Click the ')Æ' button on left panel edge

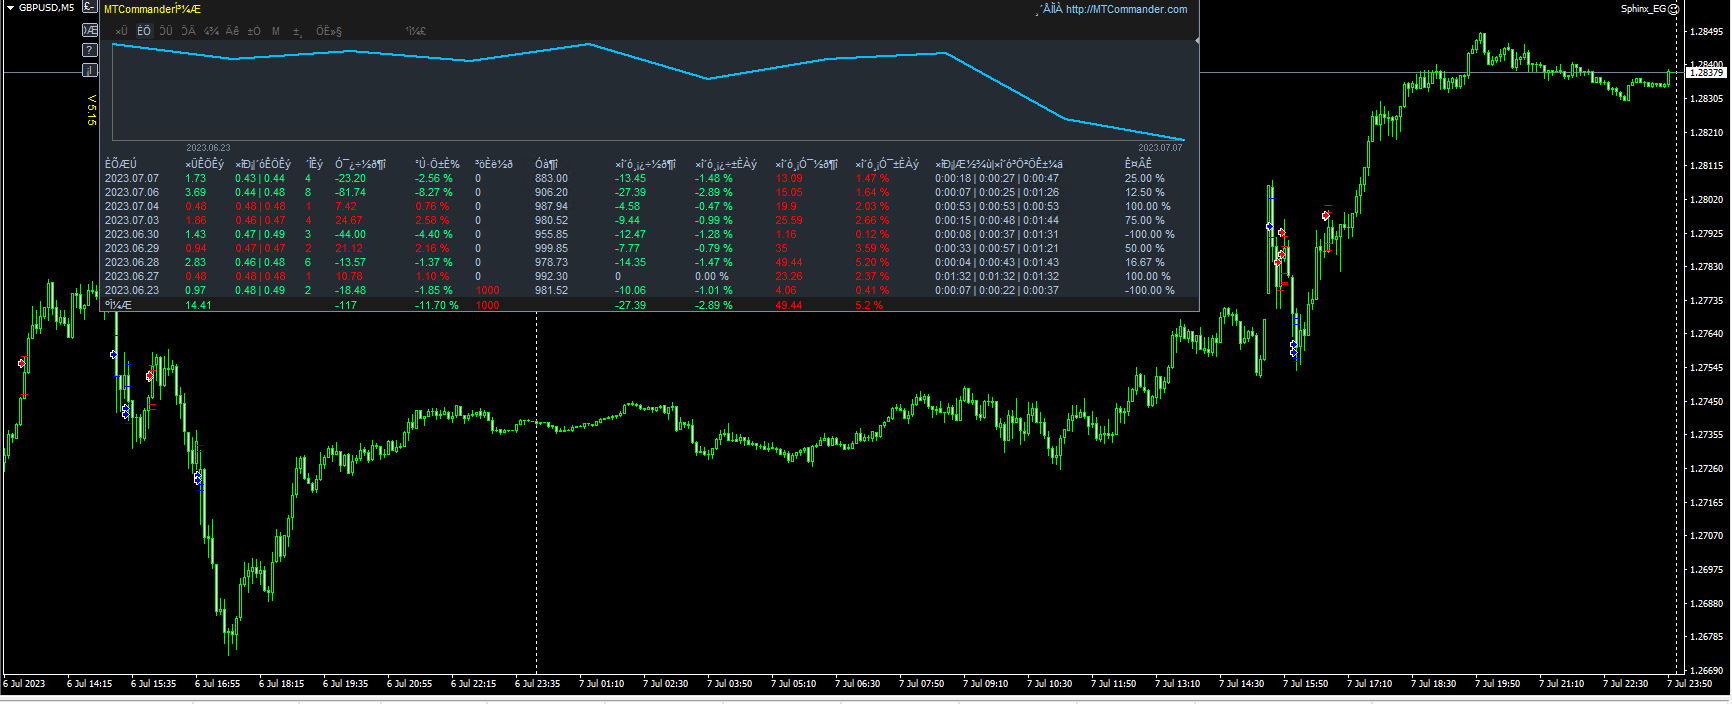(x=89, y=30)
